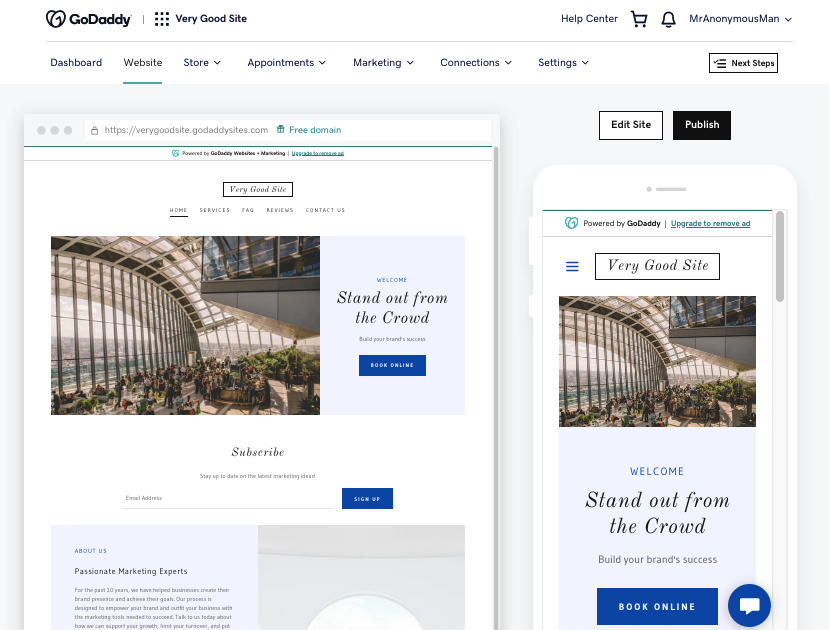This screenshot has width=829, height=630.
Task: Expand the Appointments dropdown menu
Action: [x=287, y=62]
